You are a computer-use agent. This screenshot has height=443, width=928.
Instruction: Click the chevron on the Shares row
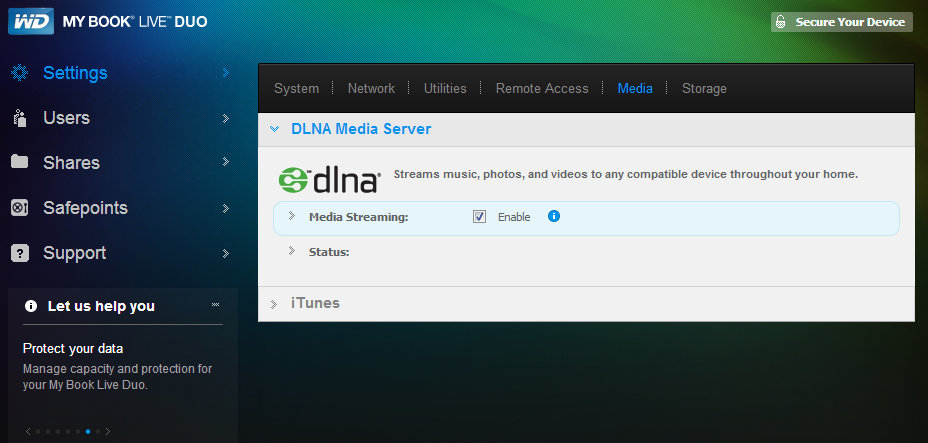(225, 161)
